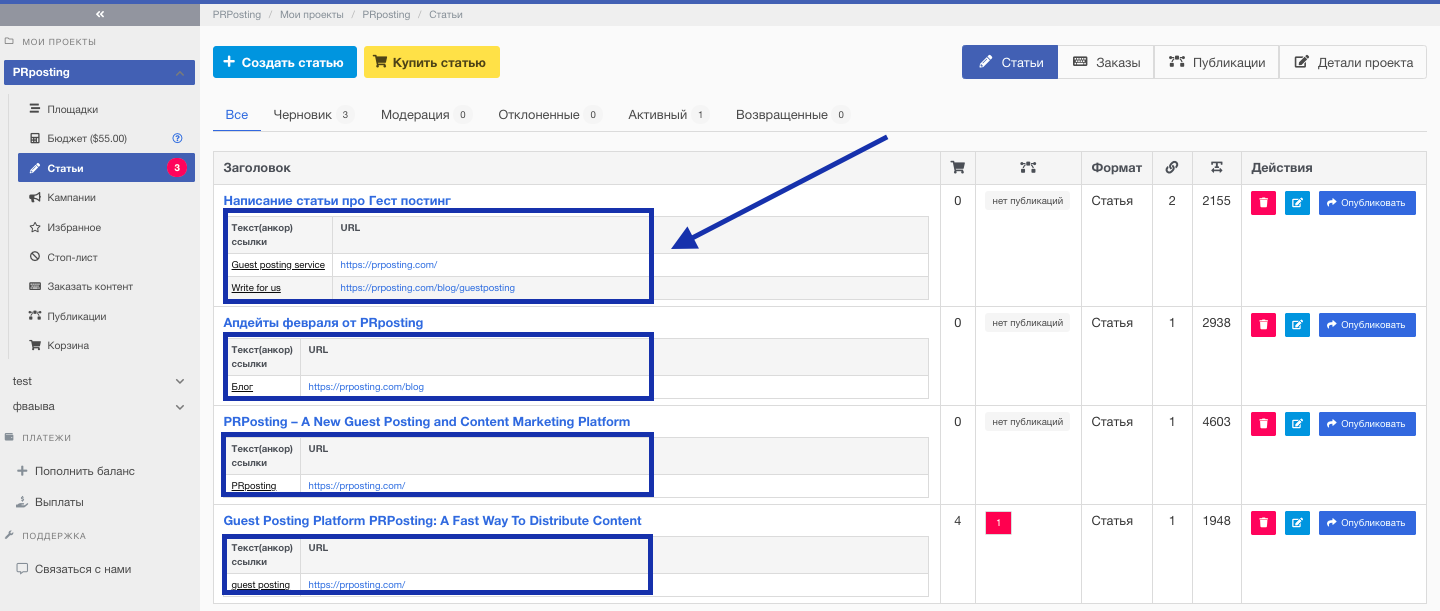1440x611 pixels.
Task: Click text-size icon column header
Action: click(x=1216, y=168)
